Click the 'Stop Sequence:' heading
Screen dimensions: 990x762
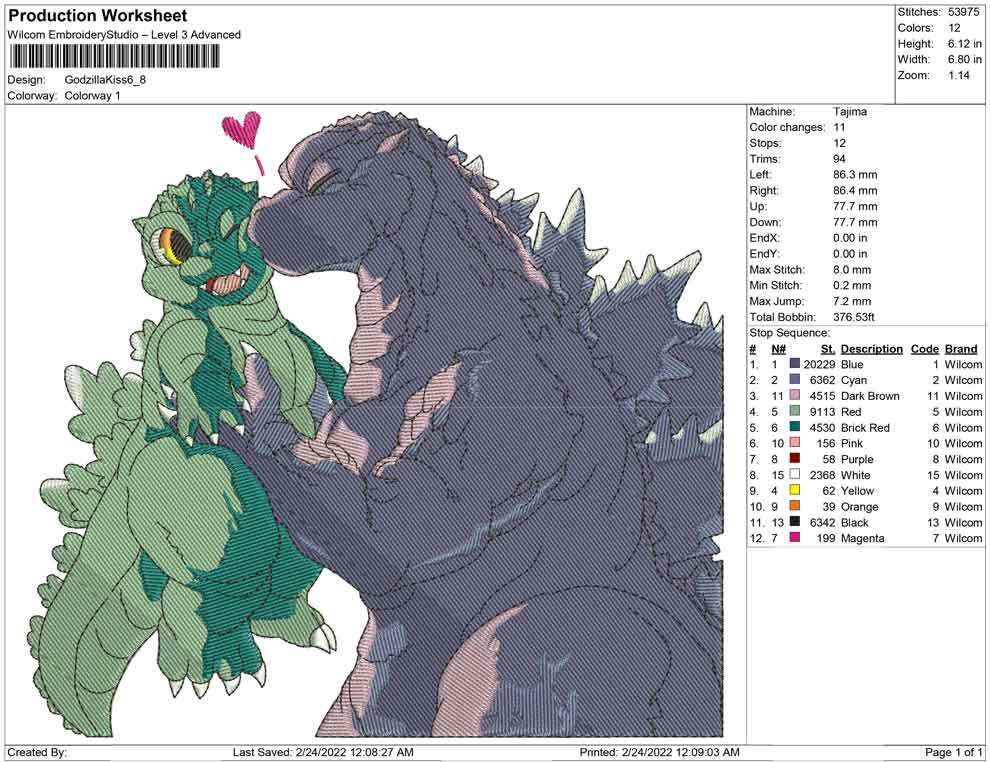click(790, 333)
